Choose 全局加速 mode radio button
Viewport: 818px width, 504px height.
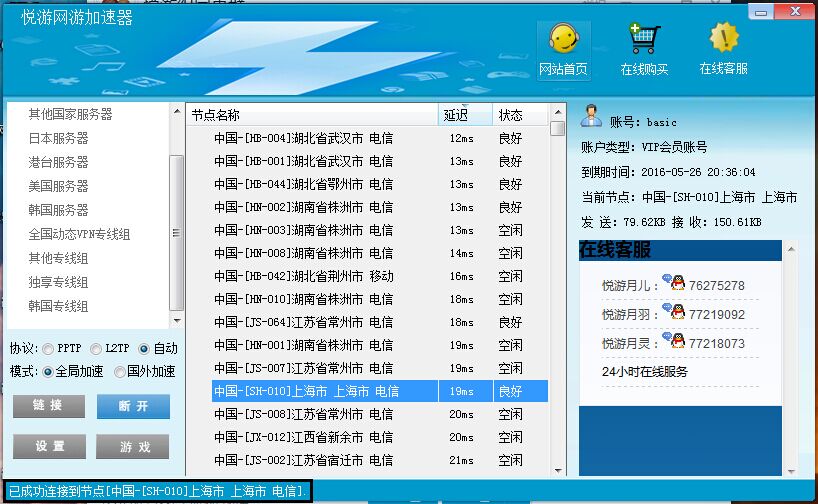[x=48, y=372]
